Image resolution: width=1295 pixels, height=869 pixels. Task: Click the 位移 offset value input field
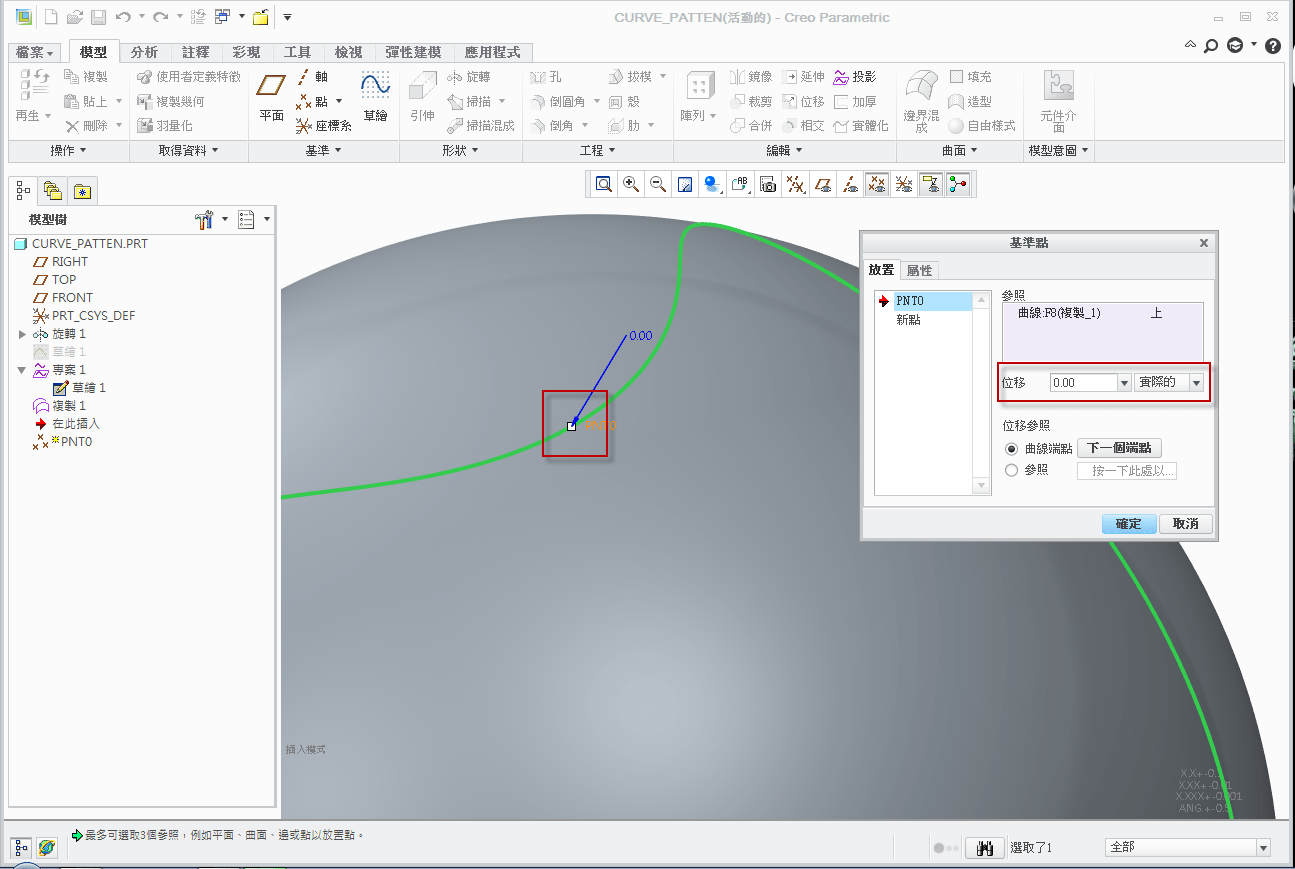tap(1083, 383)
